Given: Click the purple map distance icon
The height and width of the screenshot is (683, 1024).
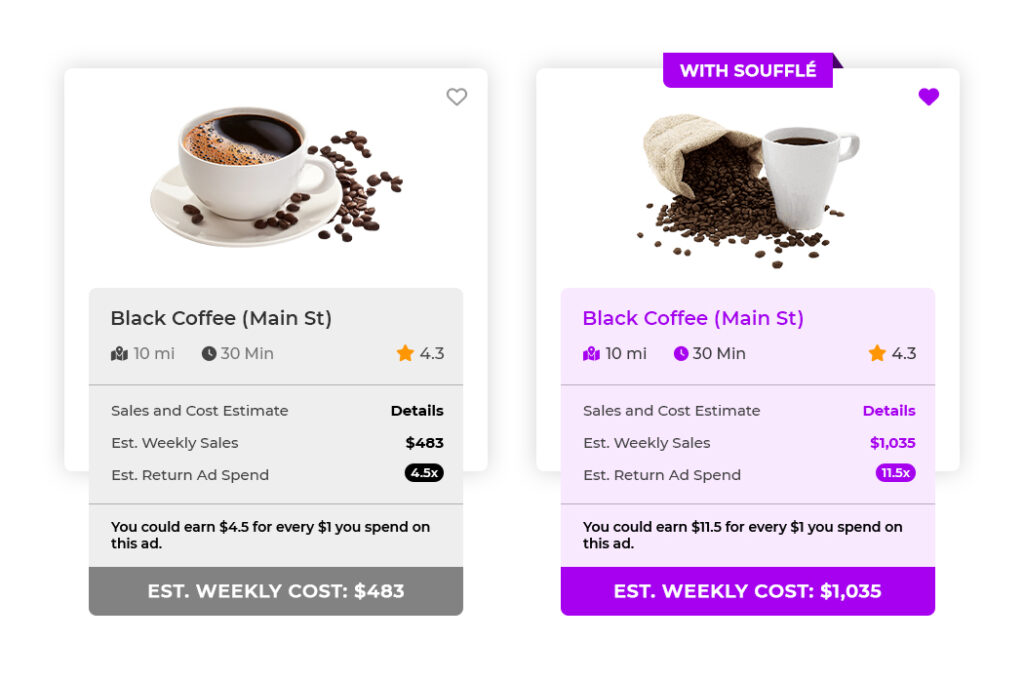Looking at the screenshot, I should (591, 354).
